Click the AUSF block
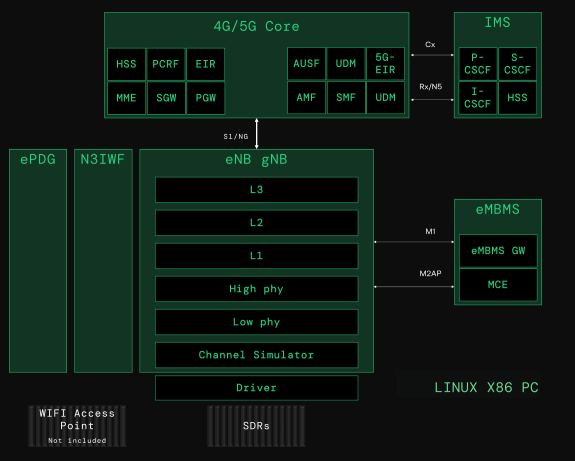This screenshot has width=575, height=461. click(x=307, y=63)
